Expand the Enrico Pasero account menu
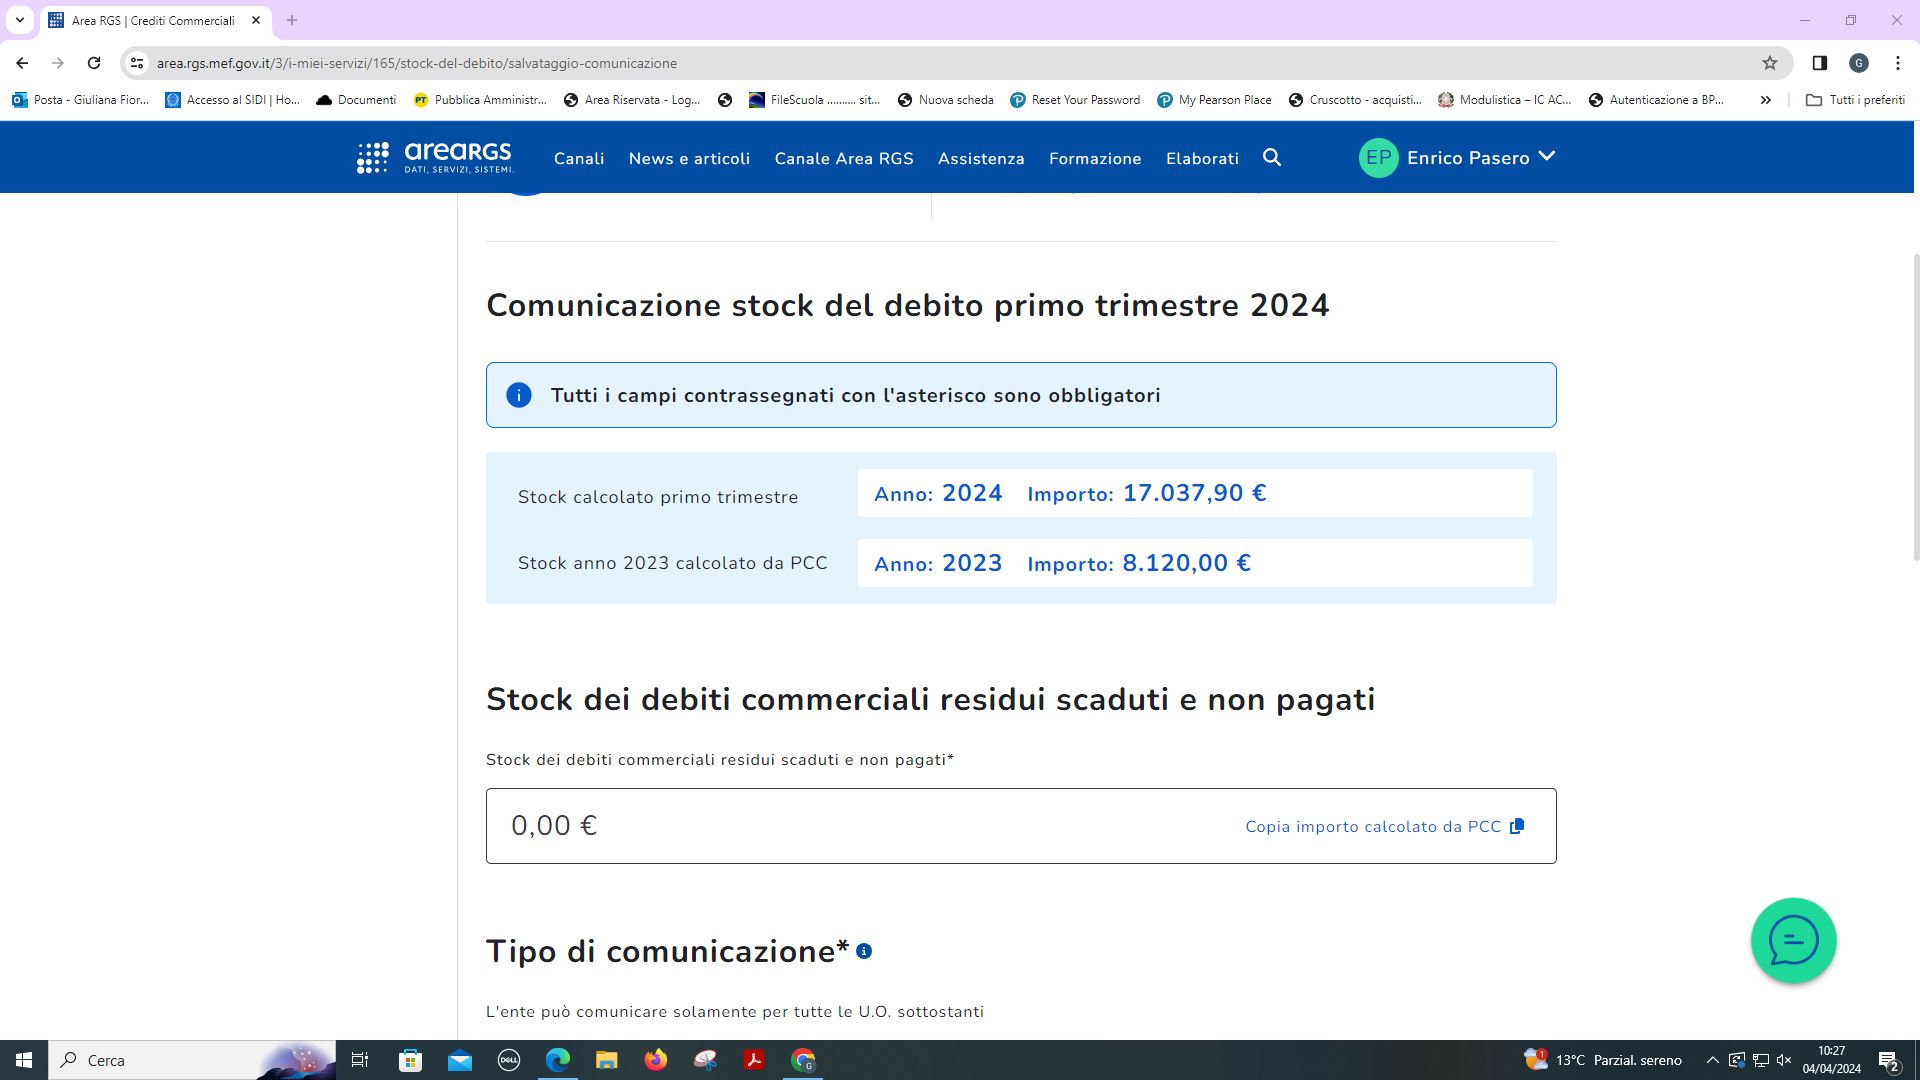This screenshot has height=1080, width=1920. click(1547, 157)
